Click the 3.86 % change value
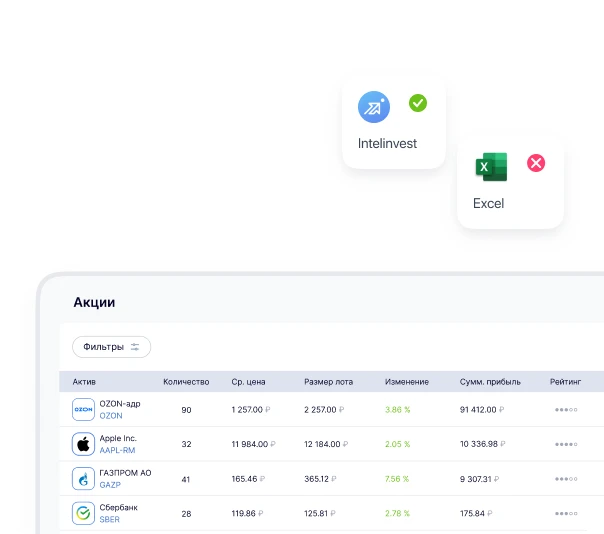Screen dimensions: 604x534 (x=397, y=410)
